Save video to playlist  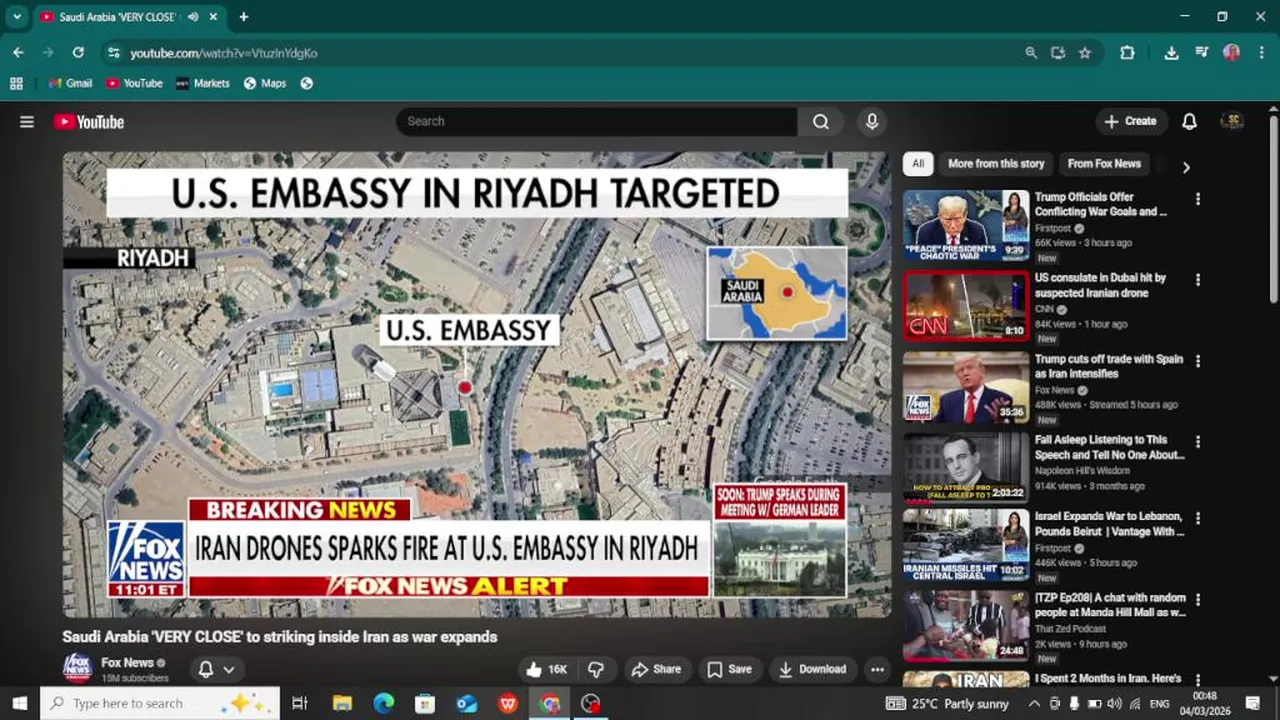(x=730, y=670)
